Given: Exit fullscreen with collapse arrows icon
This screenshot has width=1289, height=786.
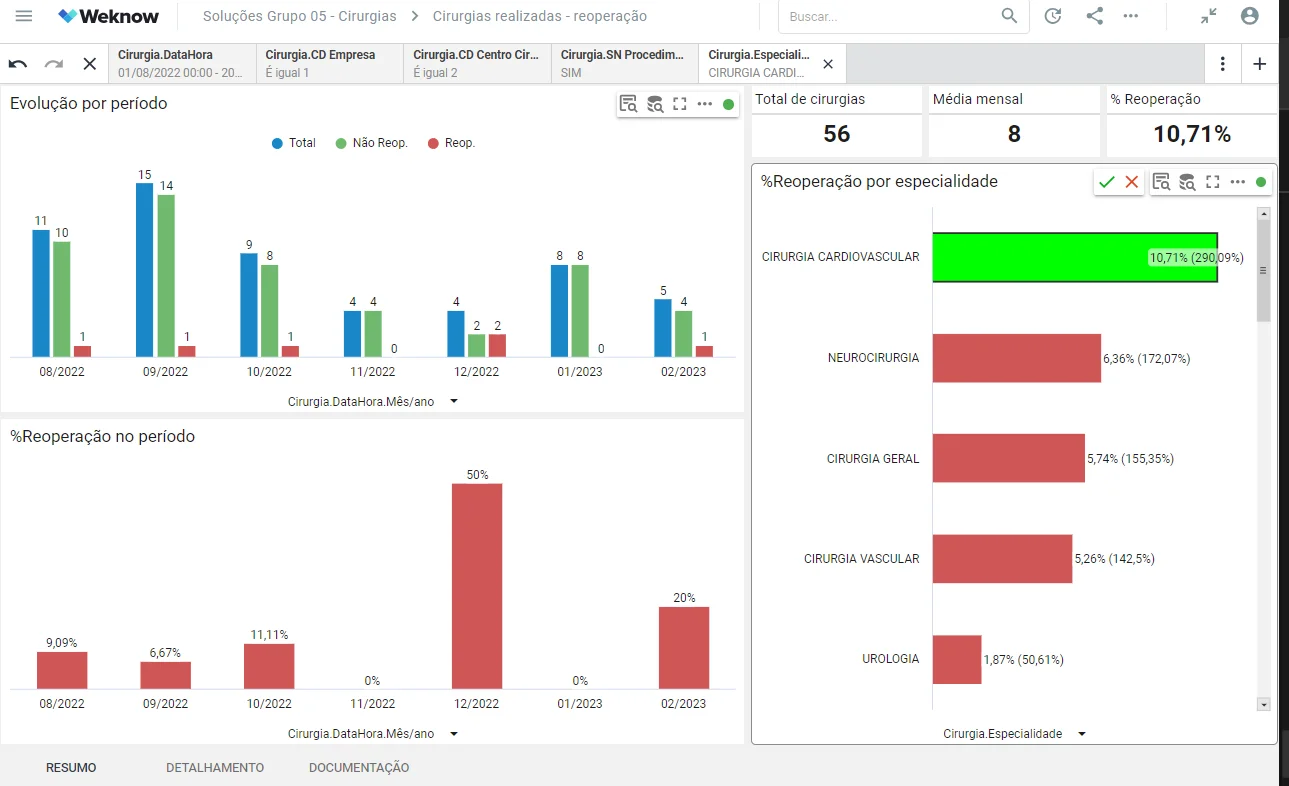Looking at the screenshot, I should (x=1209, y=16).
